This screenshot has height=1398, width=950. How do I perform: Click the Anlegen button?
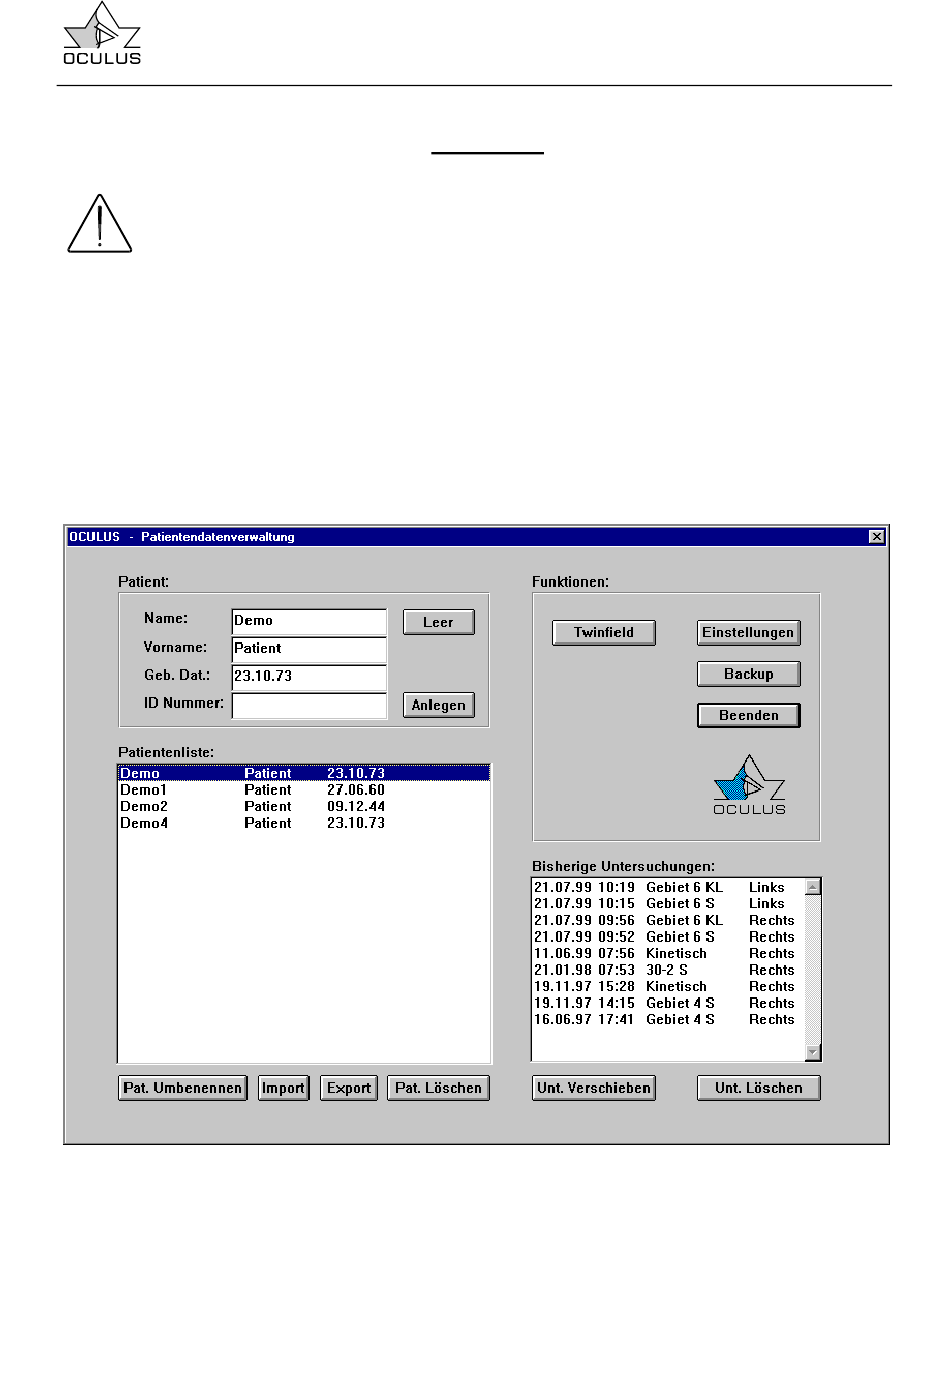pyautogui.click(x=438, y=705)
